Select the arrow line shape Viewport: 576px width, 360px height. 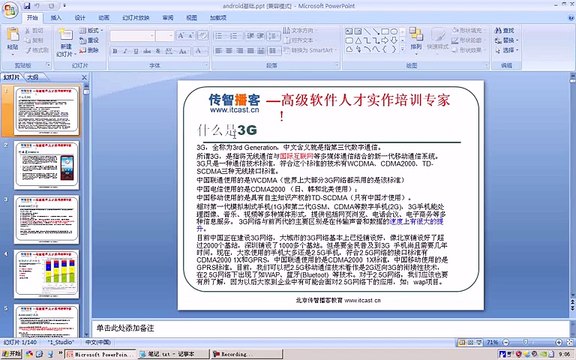[376, 31]
